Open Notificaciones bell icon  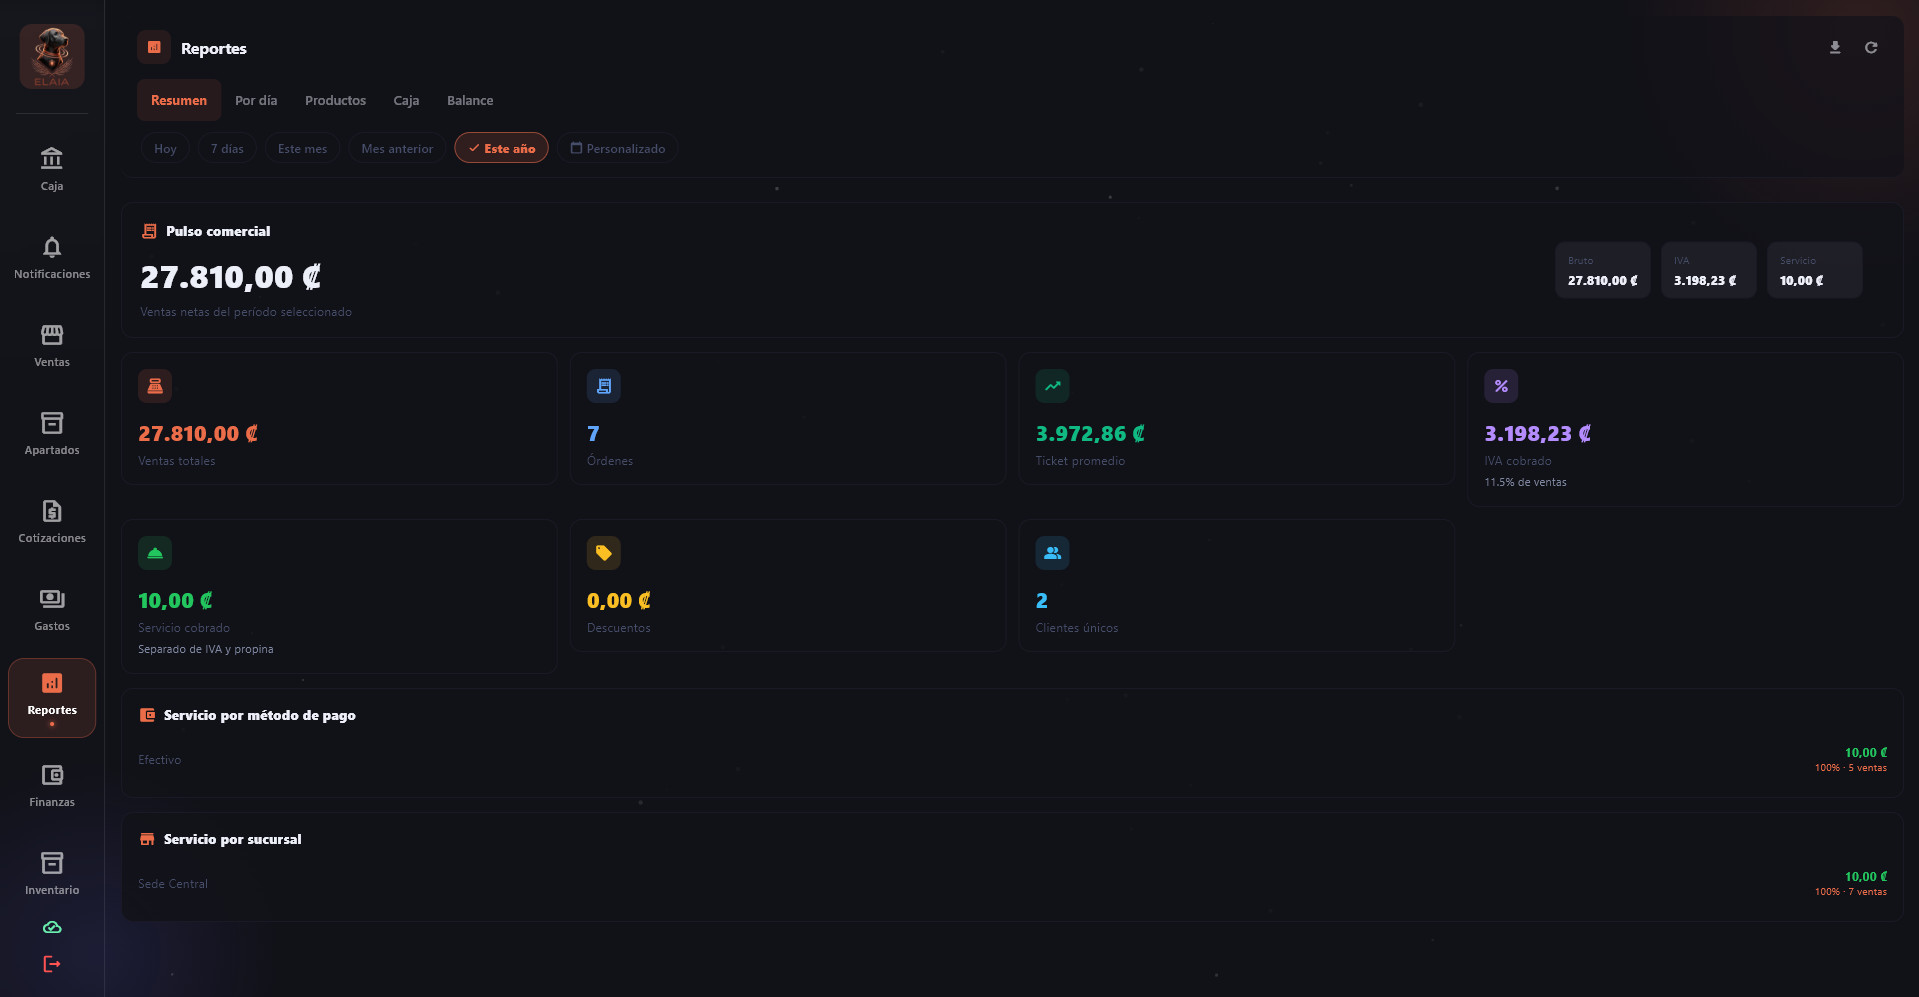pyautogui.click(x=52, y=246)
